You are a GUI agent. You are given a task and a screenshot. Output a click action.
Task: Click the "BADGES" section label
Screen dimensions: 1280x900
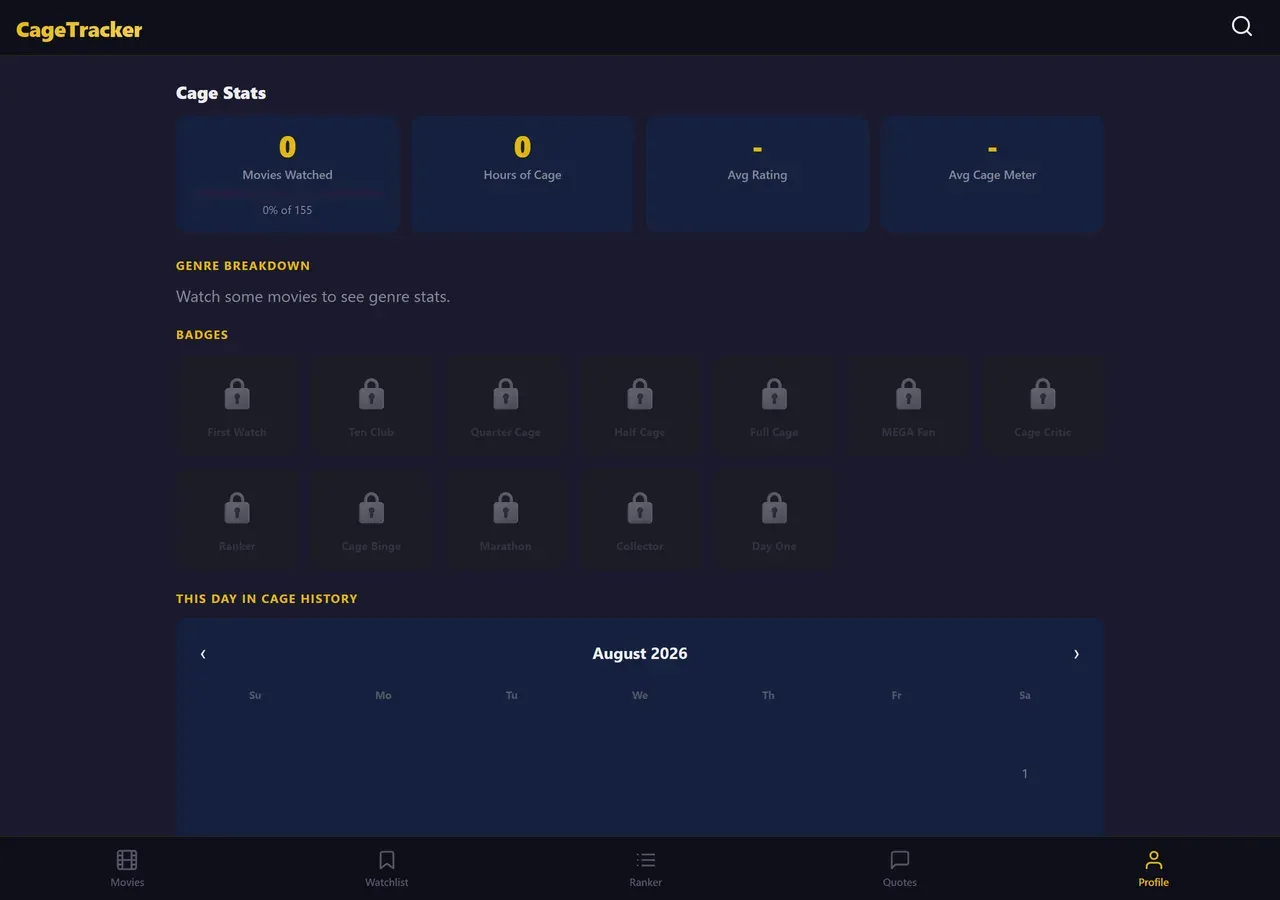tap(202, 335)
